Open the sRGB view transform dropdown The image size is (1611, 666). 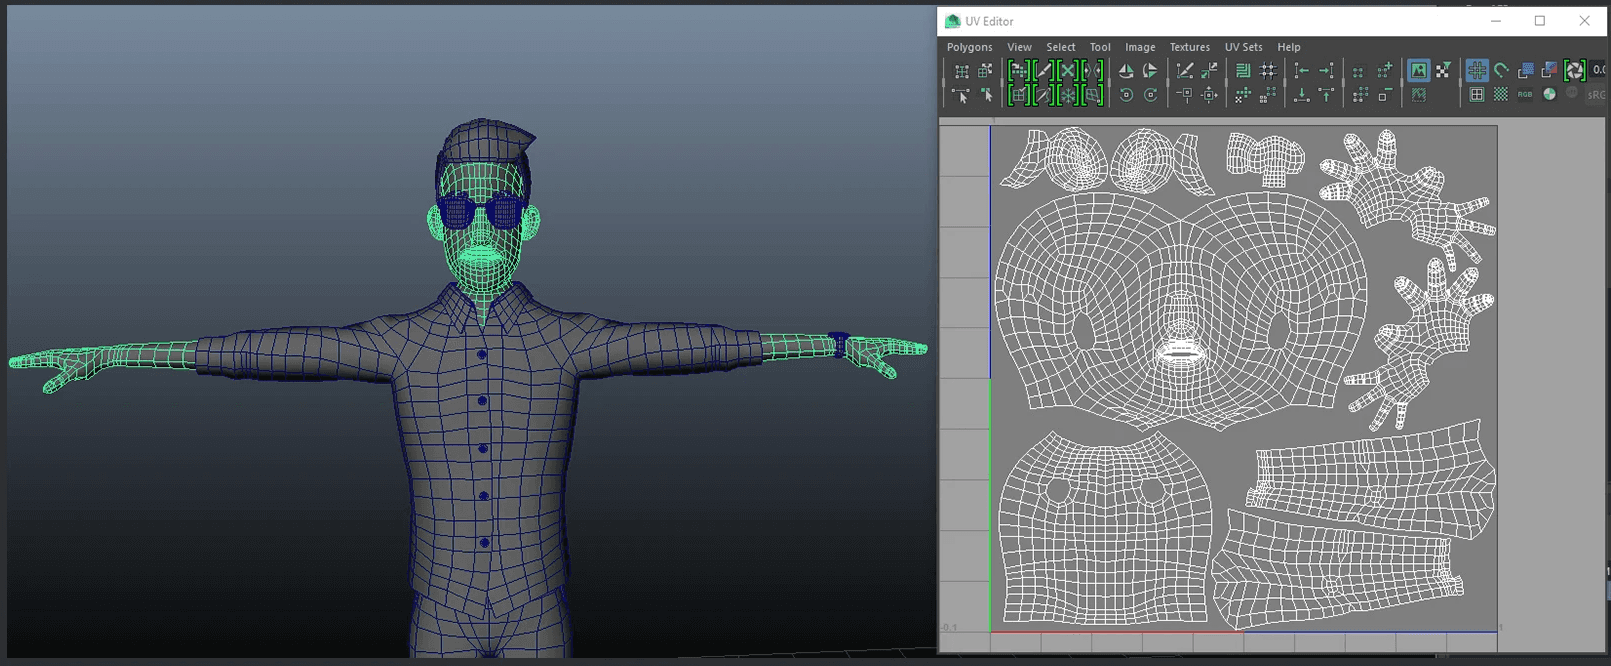(1595, 95)
